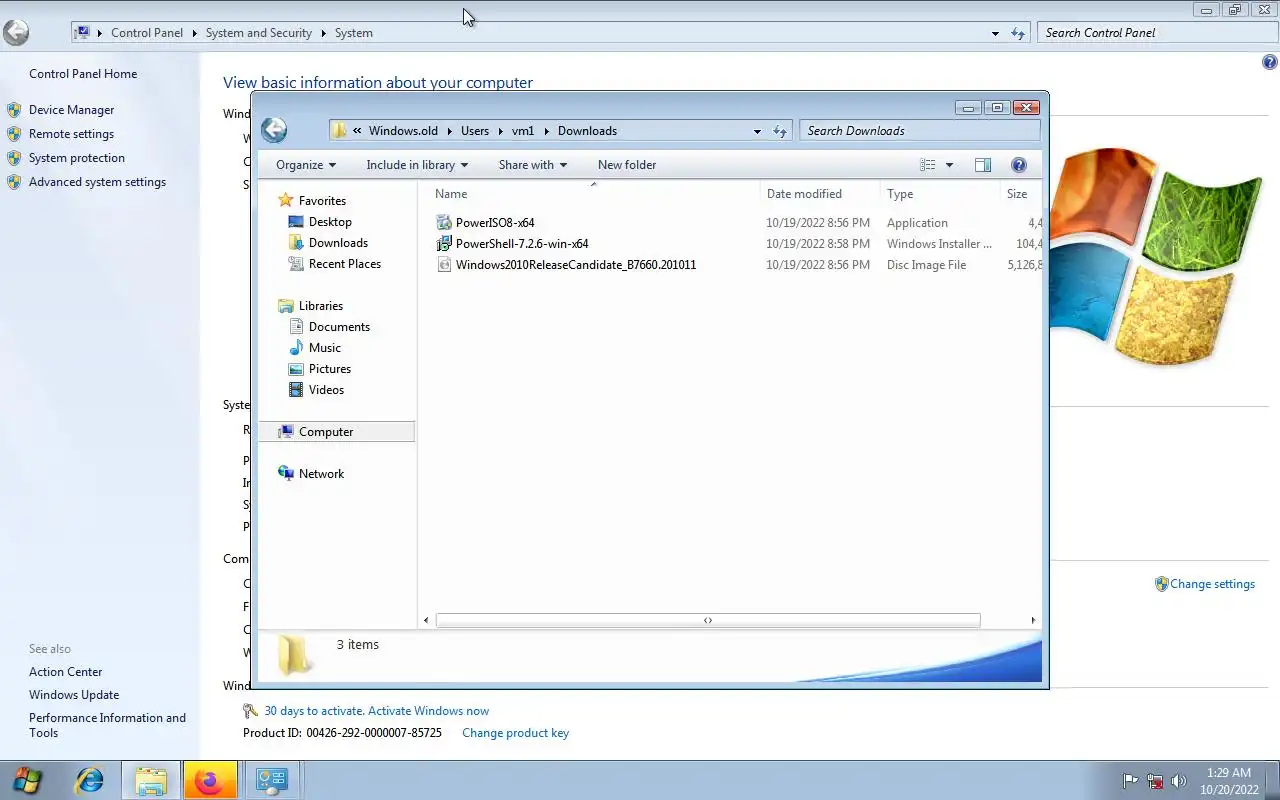
Task: Open System protection link
Action: click(x=77, y=158)
